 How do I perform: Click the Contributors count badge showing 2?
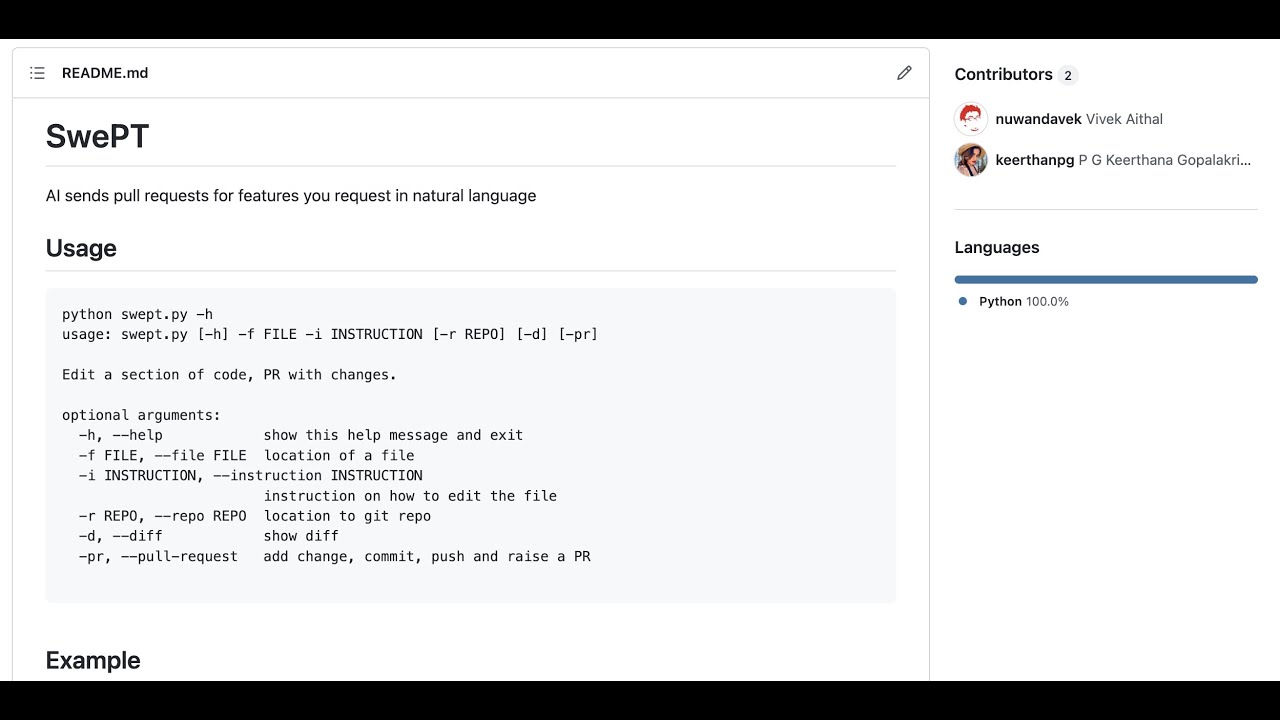point(1068,75)
